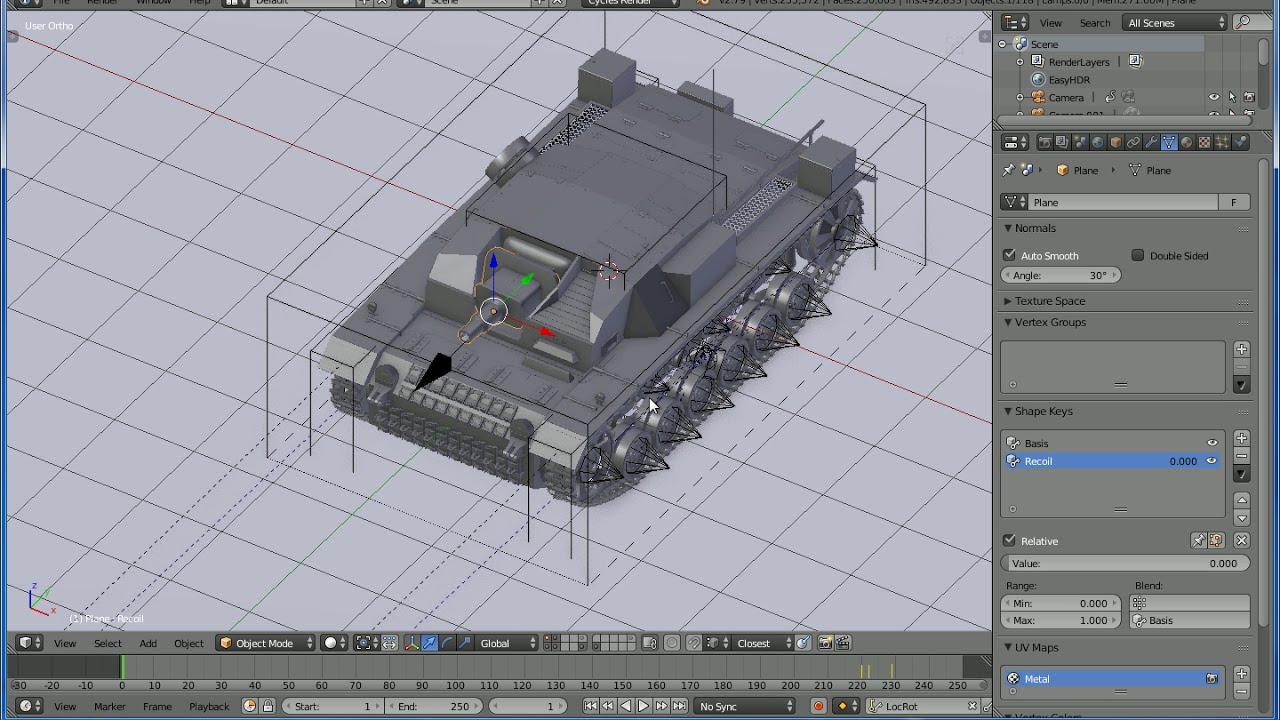Mute the Recoil shape key eye

tap(1212, 461)
